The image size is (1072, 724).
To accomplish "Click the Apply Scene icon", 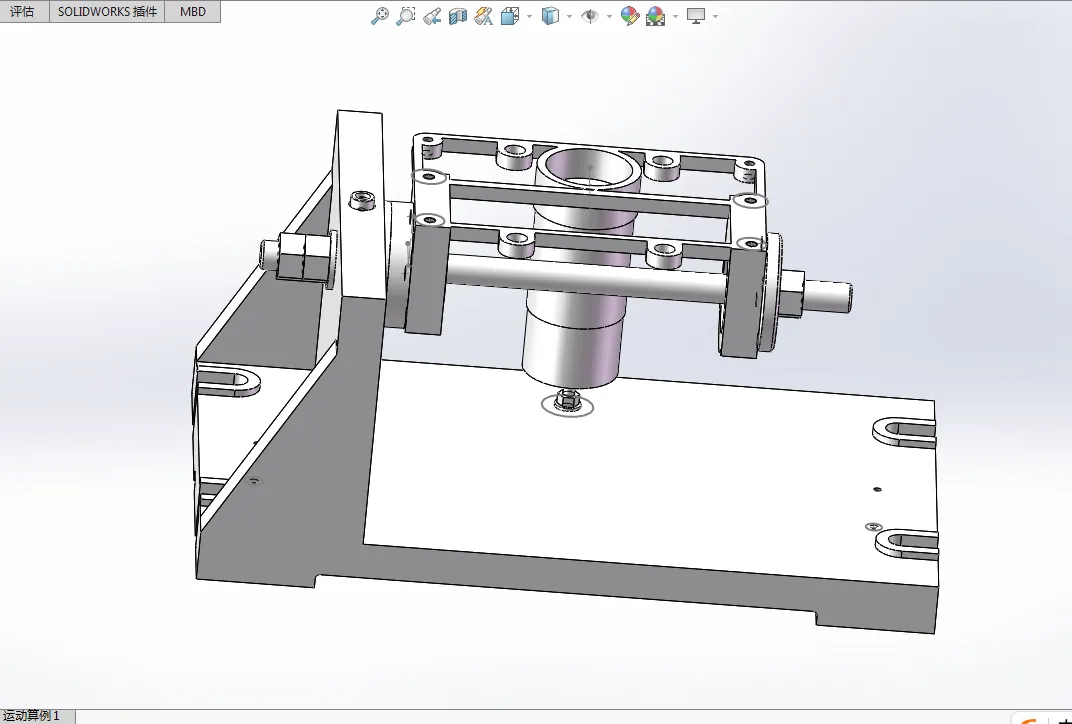I will tap(655, 16).
